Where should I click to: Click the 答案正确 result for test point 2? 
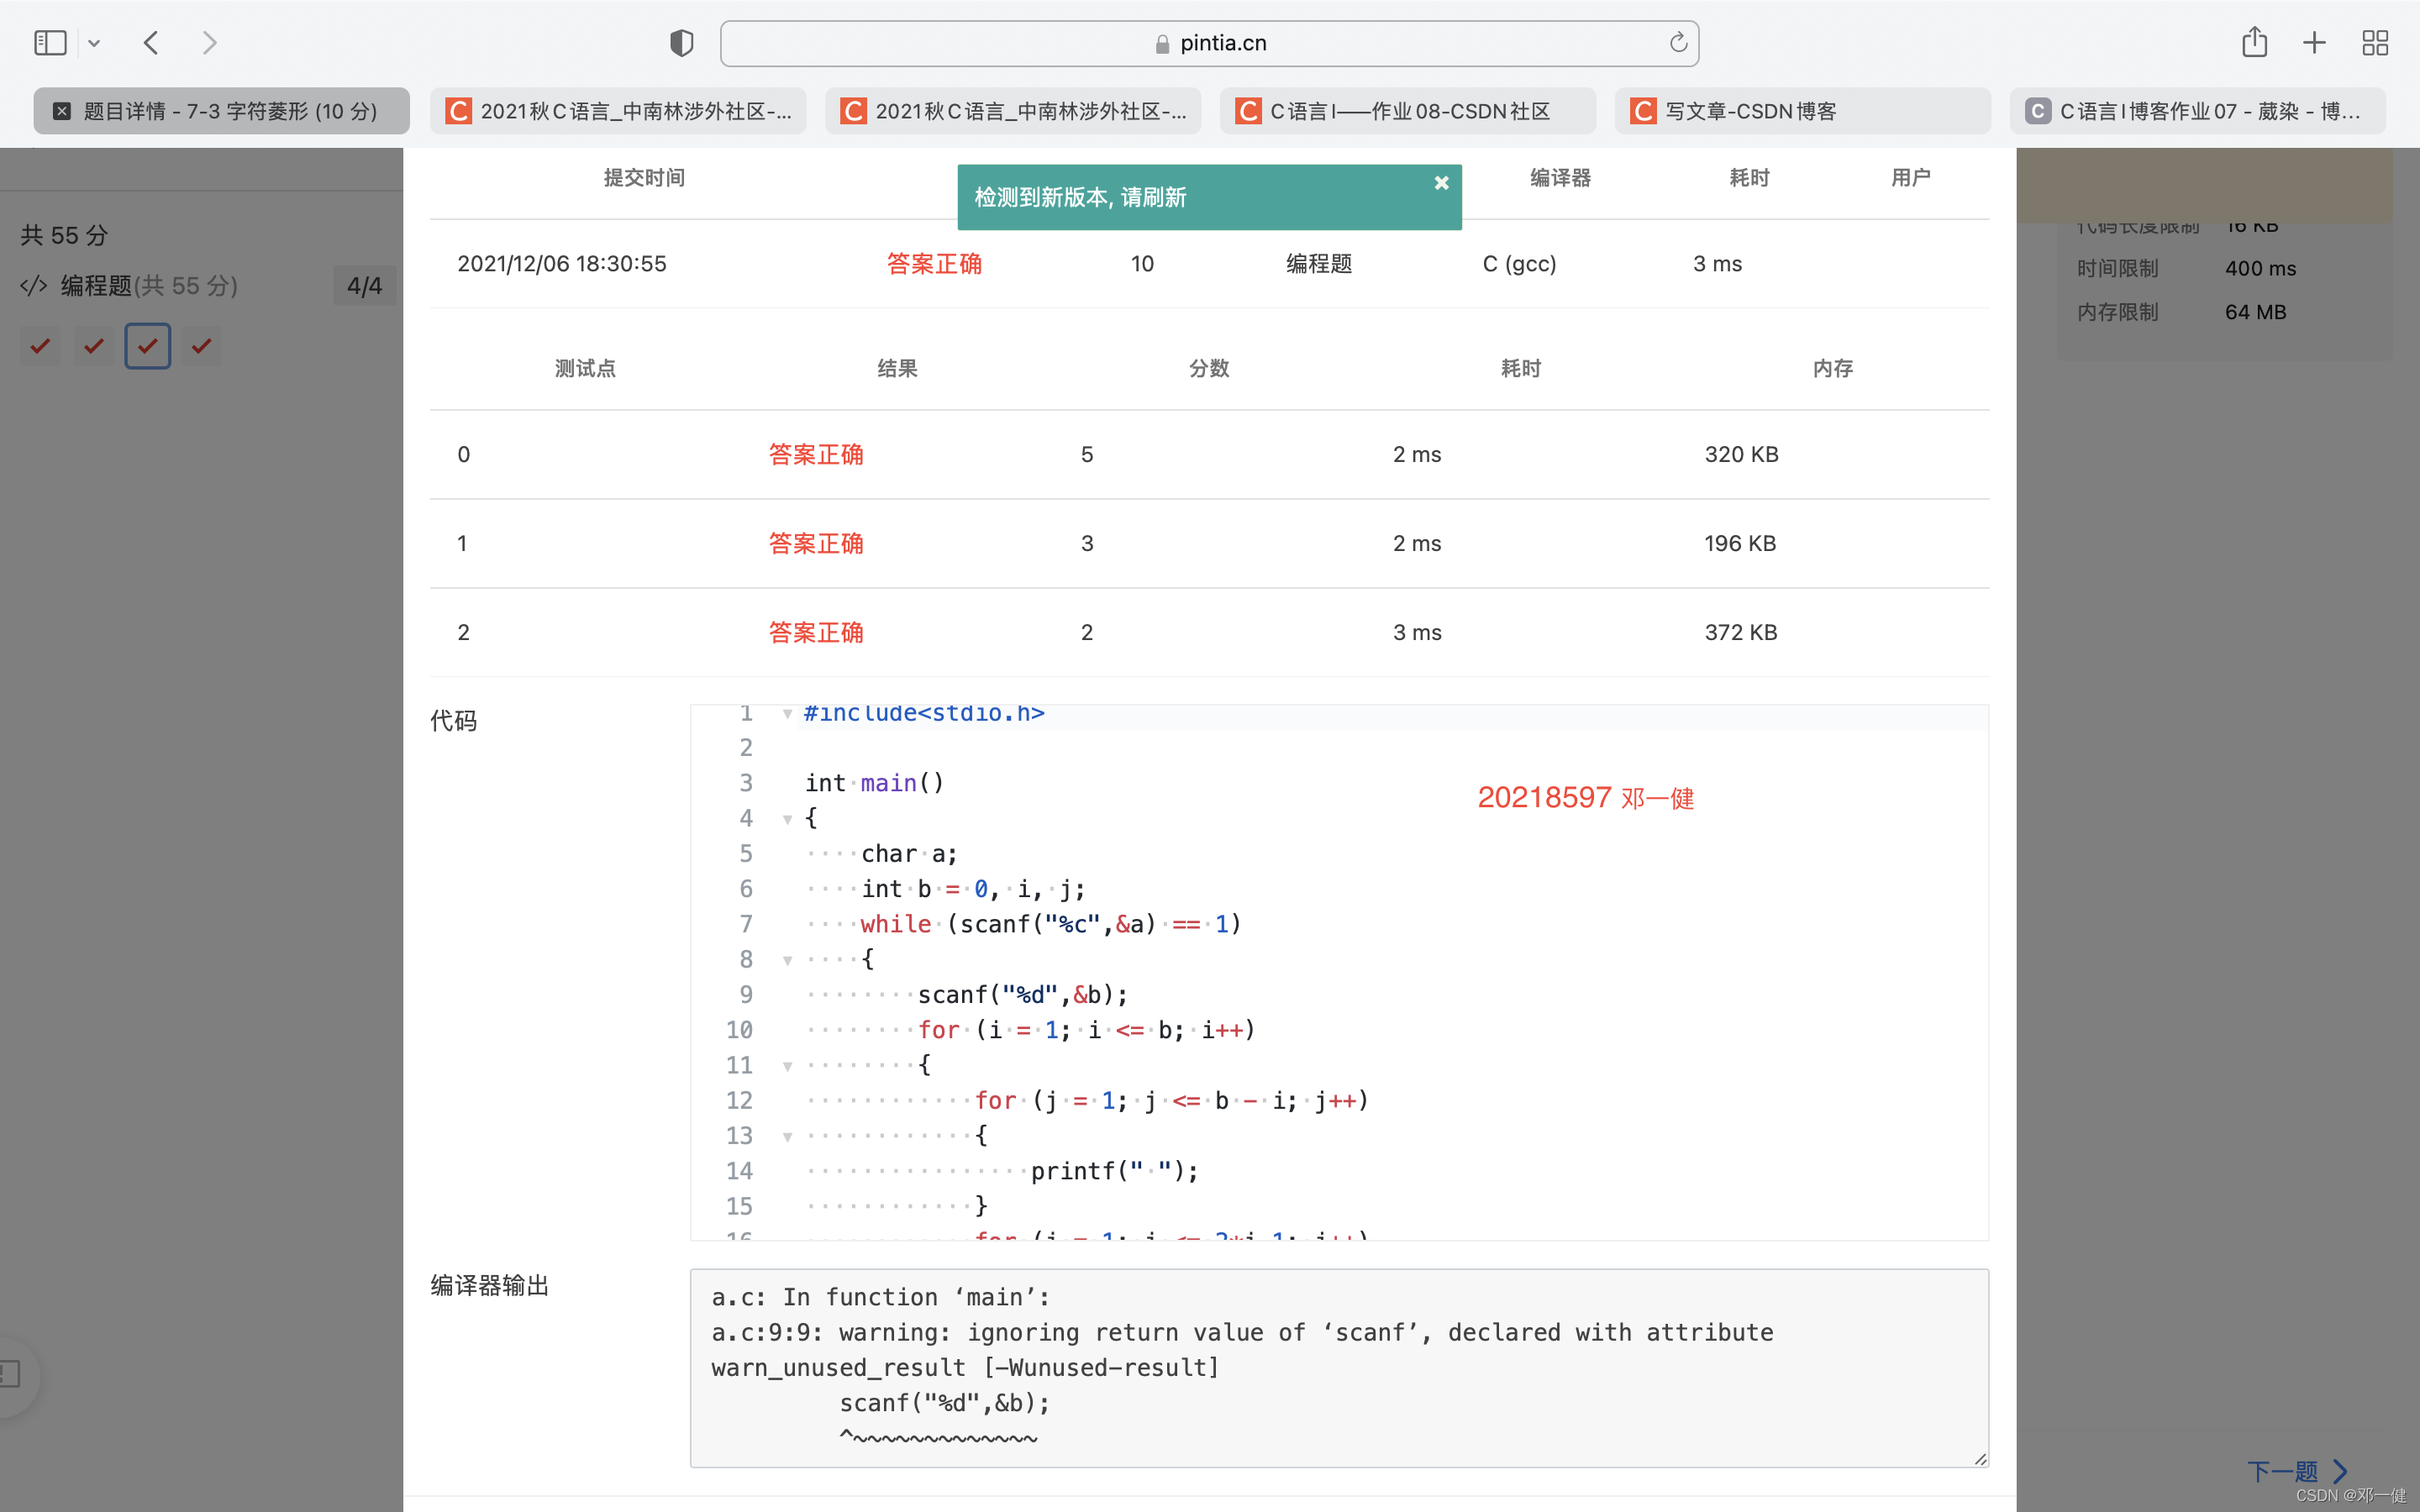point(816,632)
